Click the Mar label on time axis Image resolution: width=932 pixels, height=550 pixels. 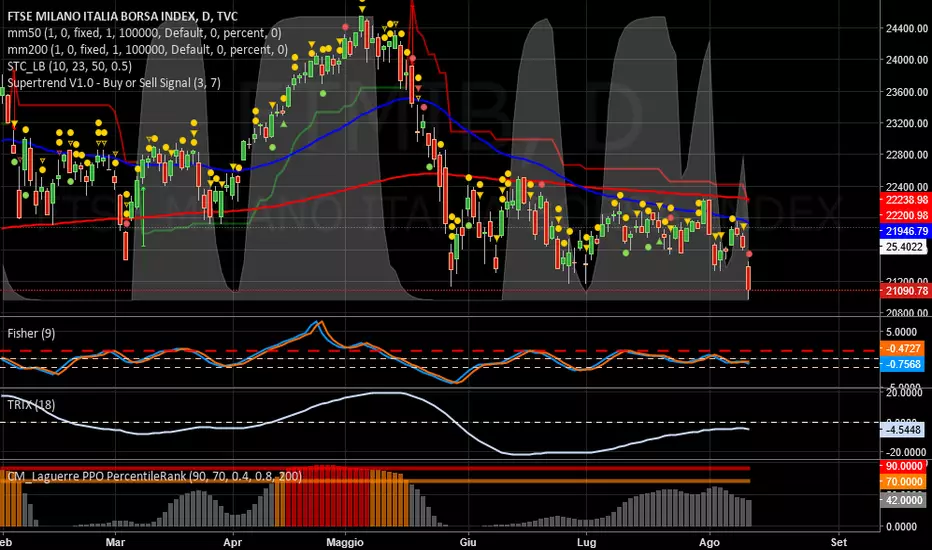pyautogui.click(x=115, y=542)
